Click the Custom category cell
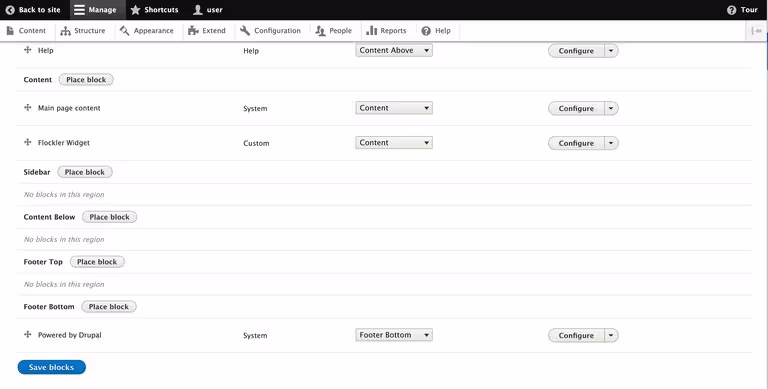This screenshot has width=768, height=389. pos(256,143)
